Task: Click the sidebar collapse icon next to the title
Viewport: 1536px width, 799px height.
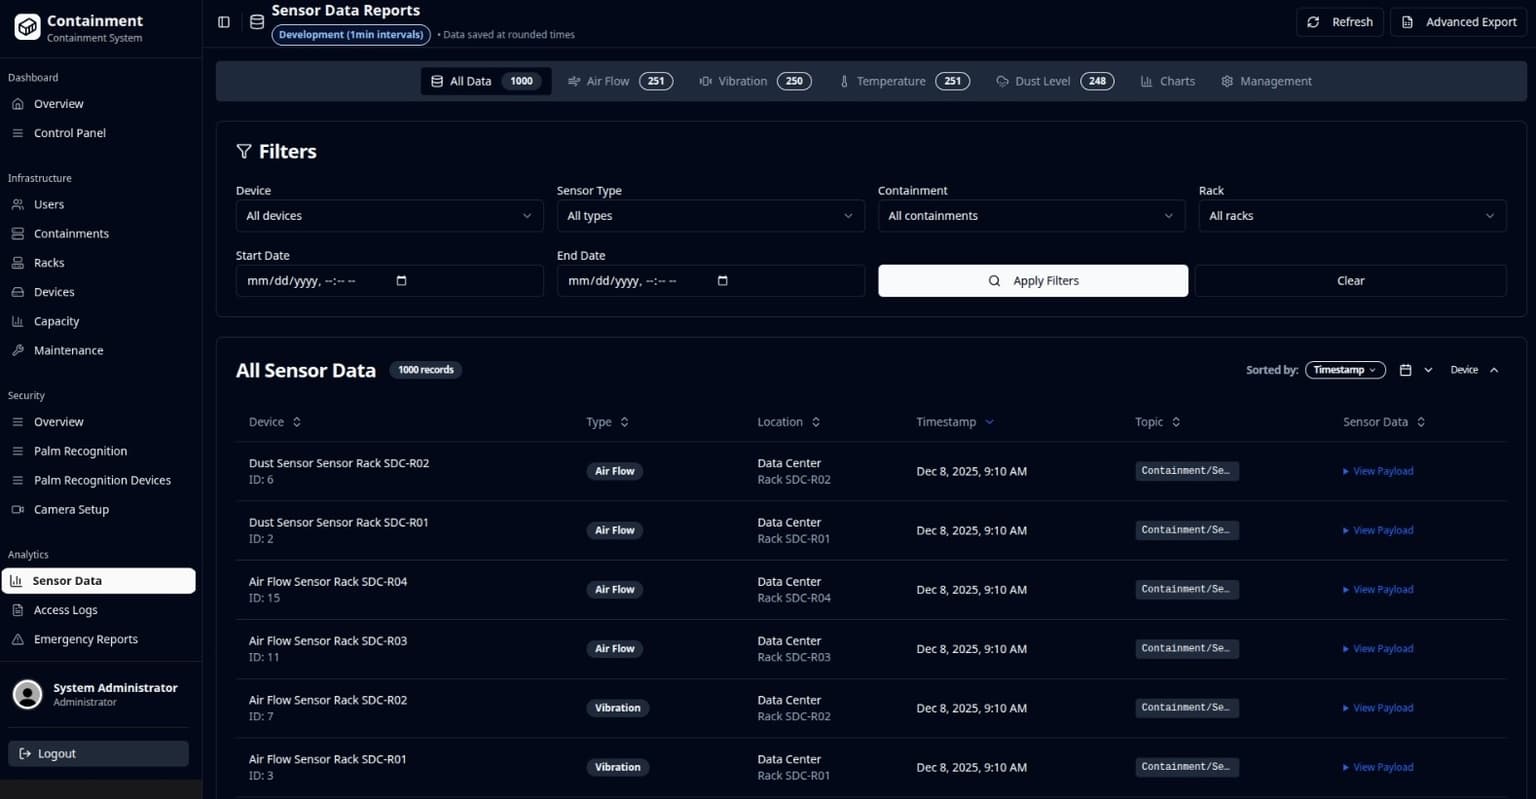Action: click(x=223, y=21)
